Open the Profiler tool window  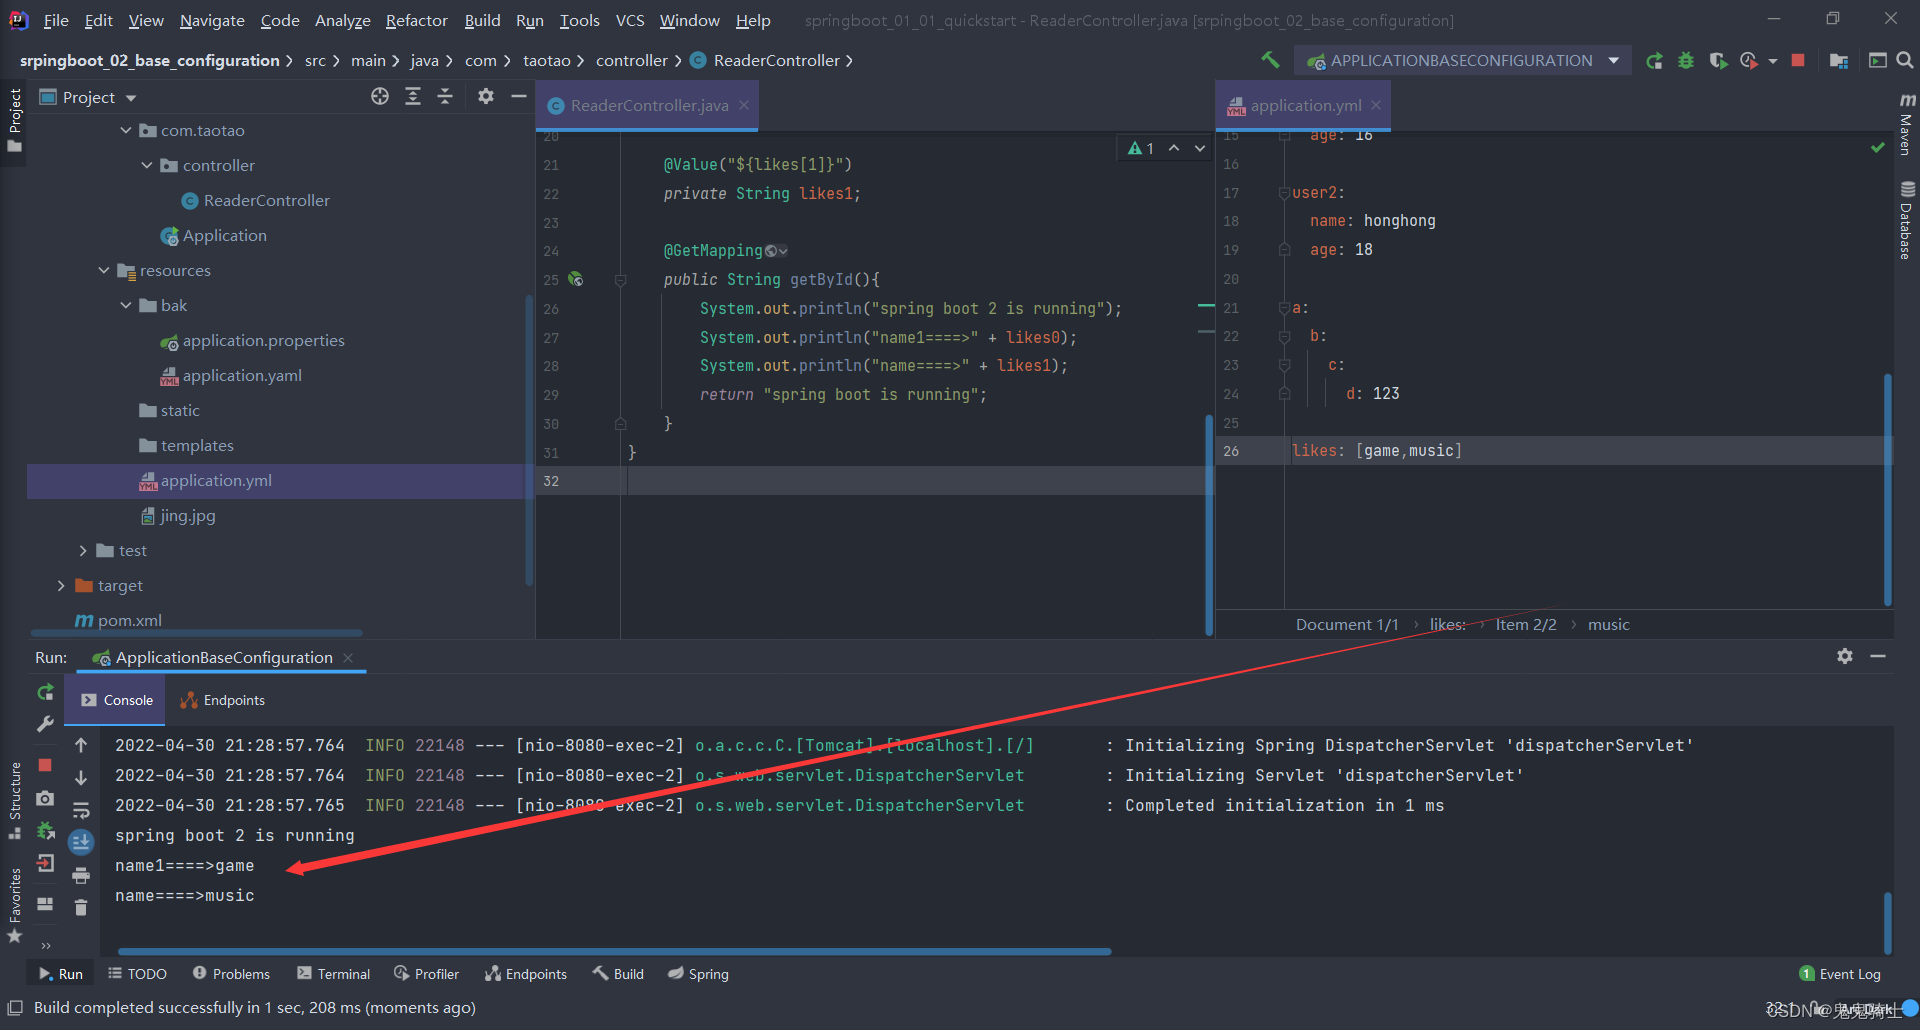[427, 974]
